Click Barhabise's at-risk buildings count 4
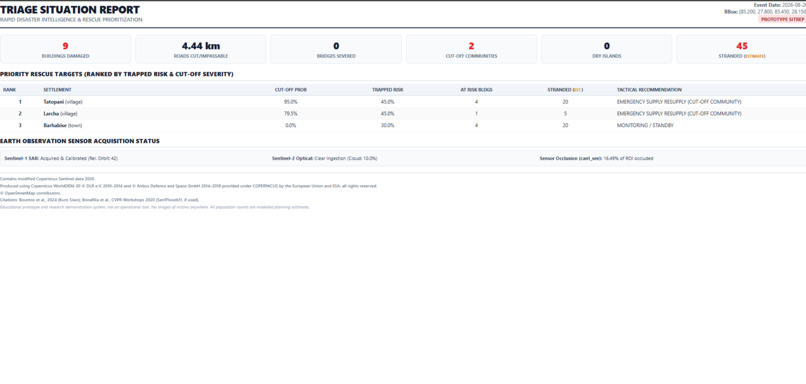The image size is (806, 384). [x=477, y=125]
